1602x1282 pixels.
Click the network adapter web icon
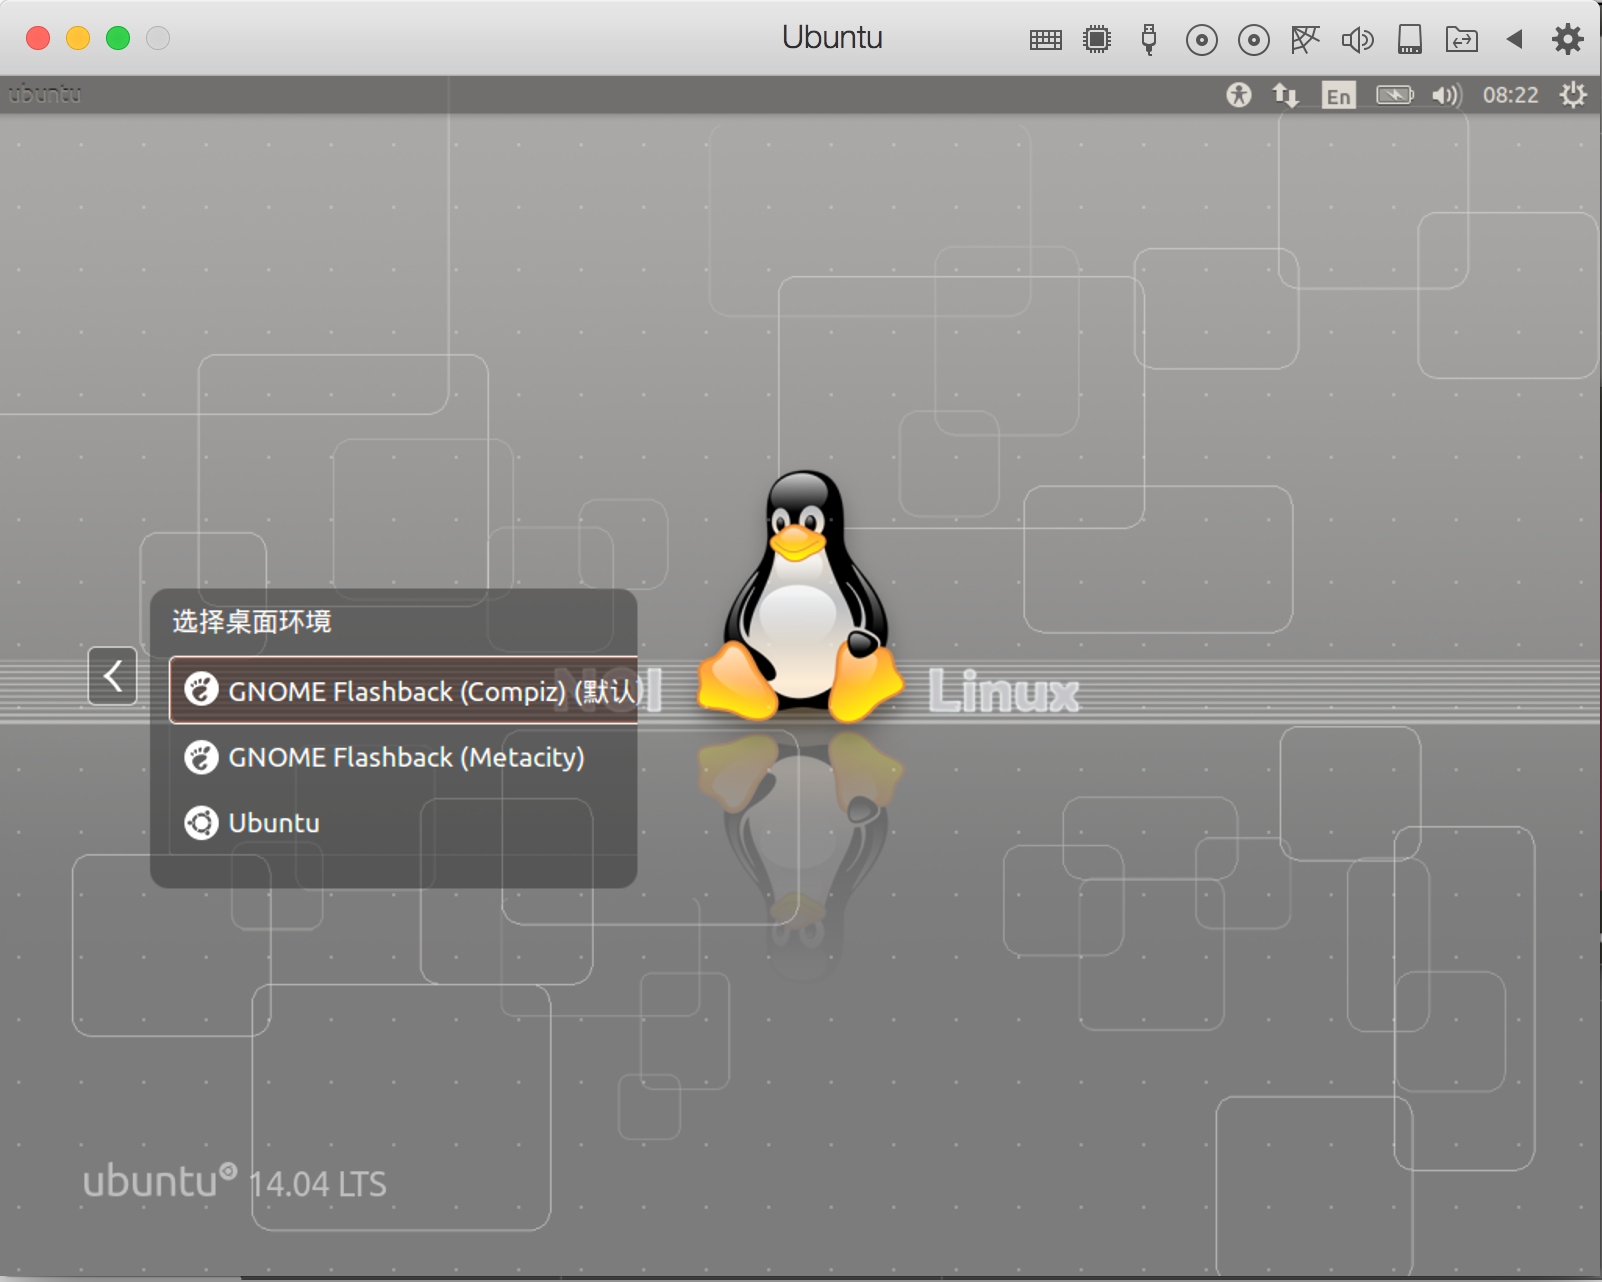tap(1305, 38)
